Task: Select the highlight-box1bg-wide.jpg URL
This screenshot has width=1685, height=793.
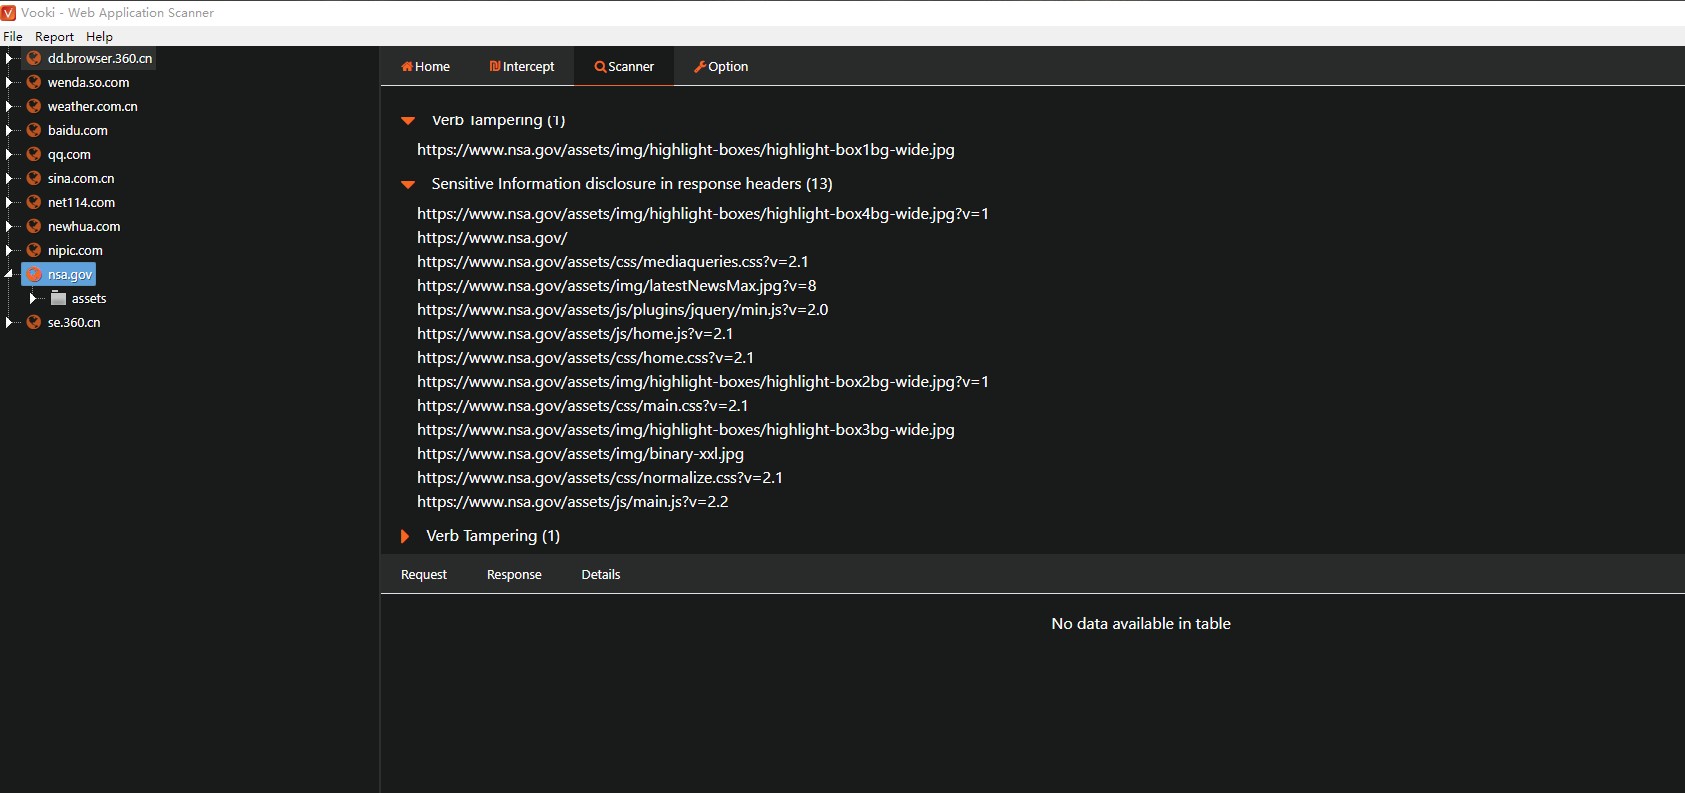Action: point(686,150)
